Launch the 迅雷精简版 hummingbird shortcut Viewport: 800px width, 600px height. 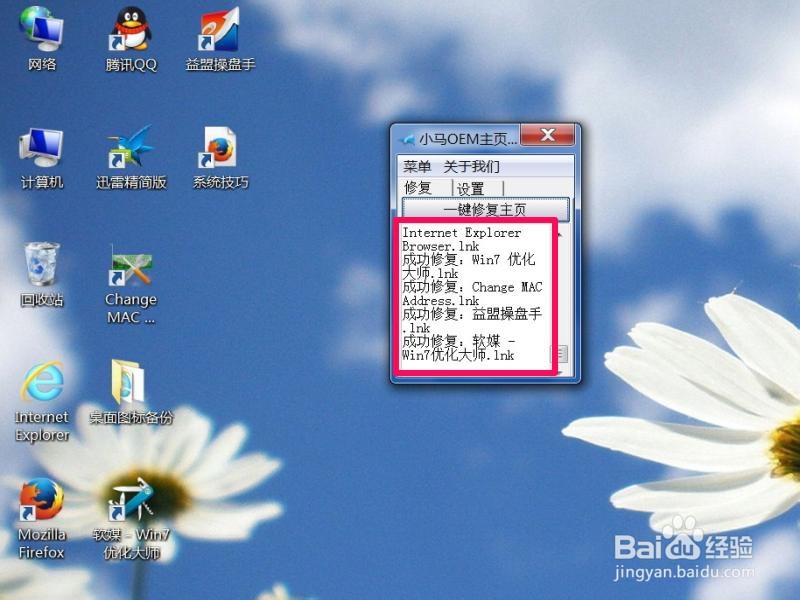coord(131,158)
